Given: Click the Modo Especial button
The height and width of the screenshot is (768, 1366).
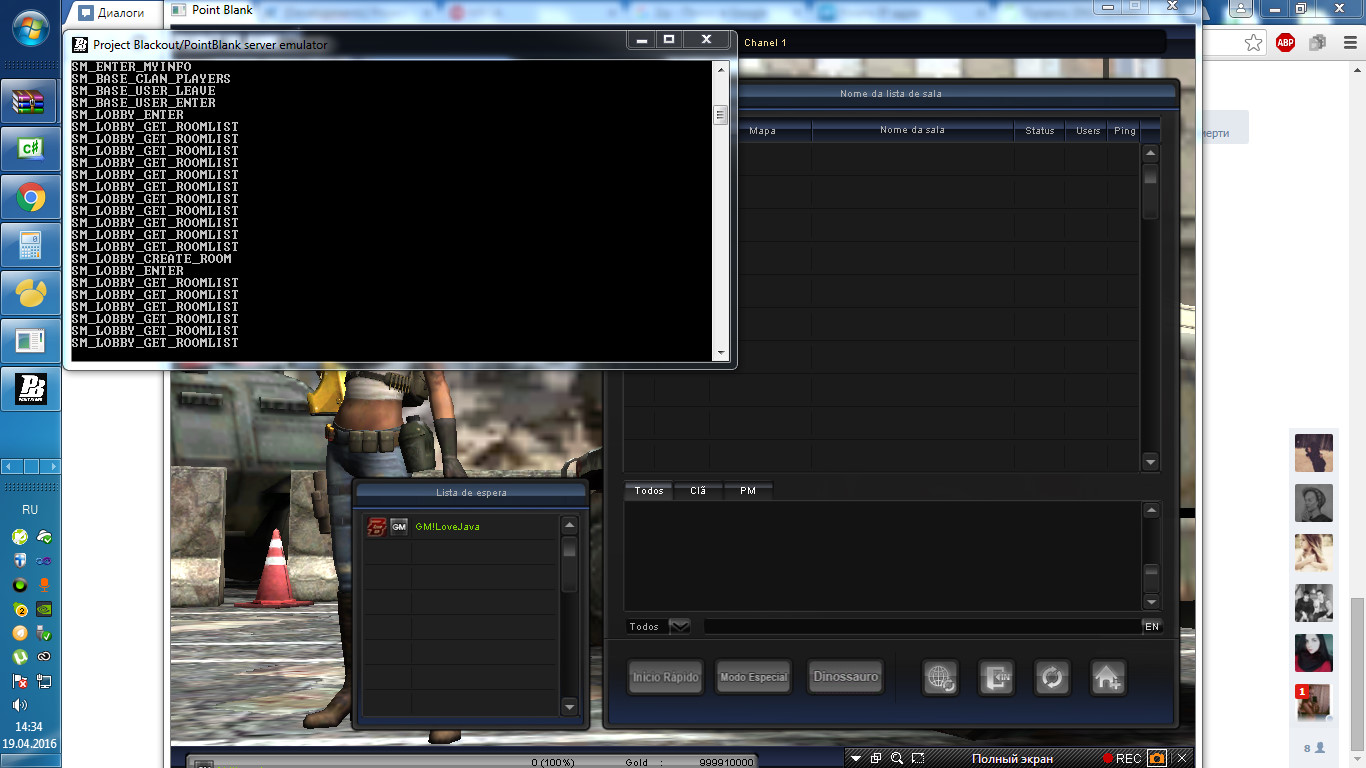Looking at the screenshot, I should pos(754,677).
